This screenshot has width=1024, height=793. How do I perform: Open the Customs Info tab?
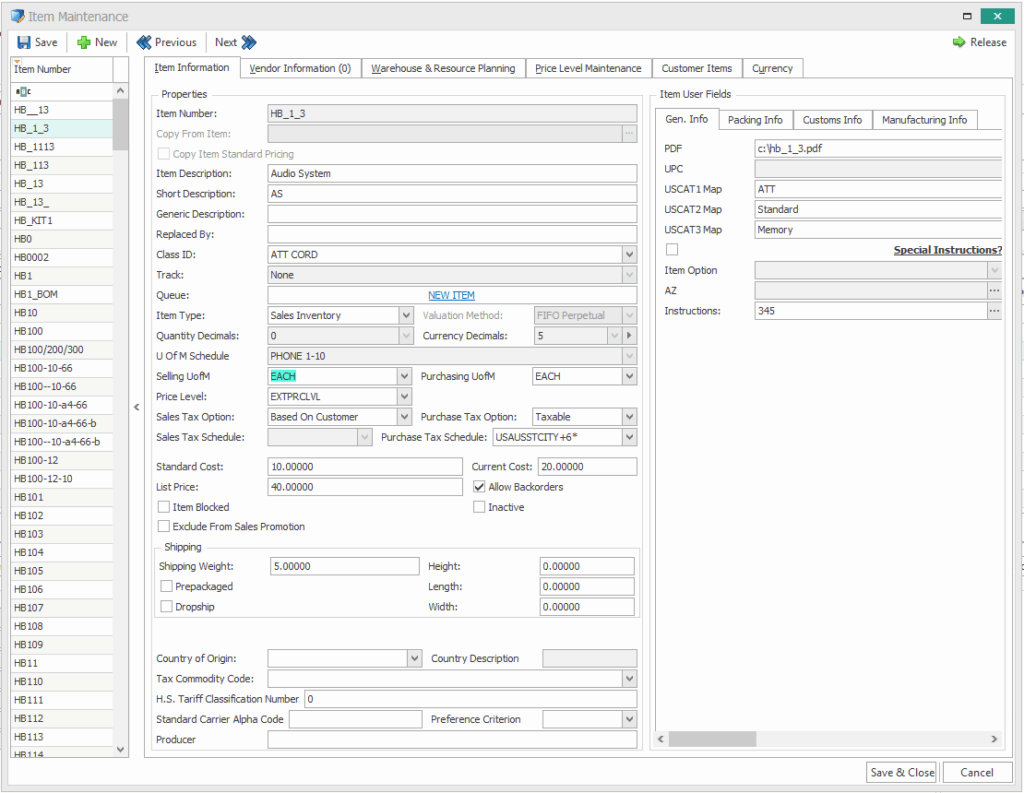pyautogui.click(x=832, y=120)
